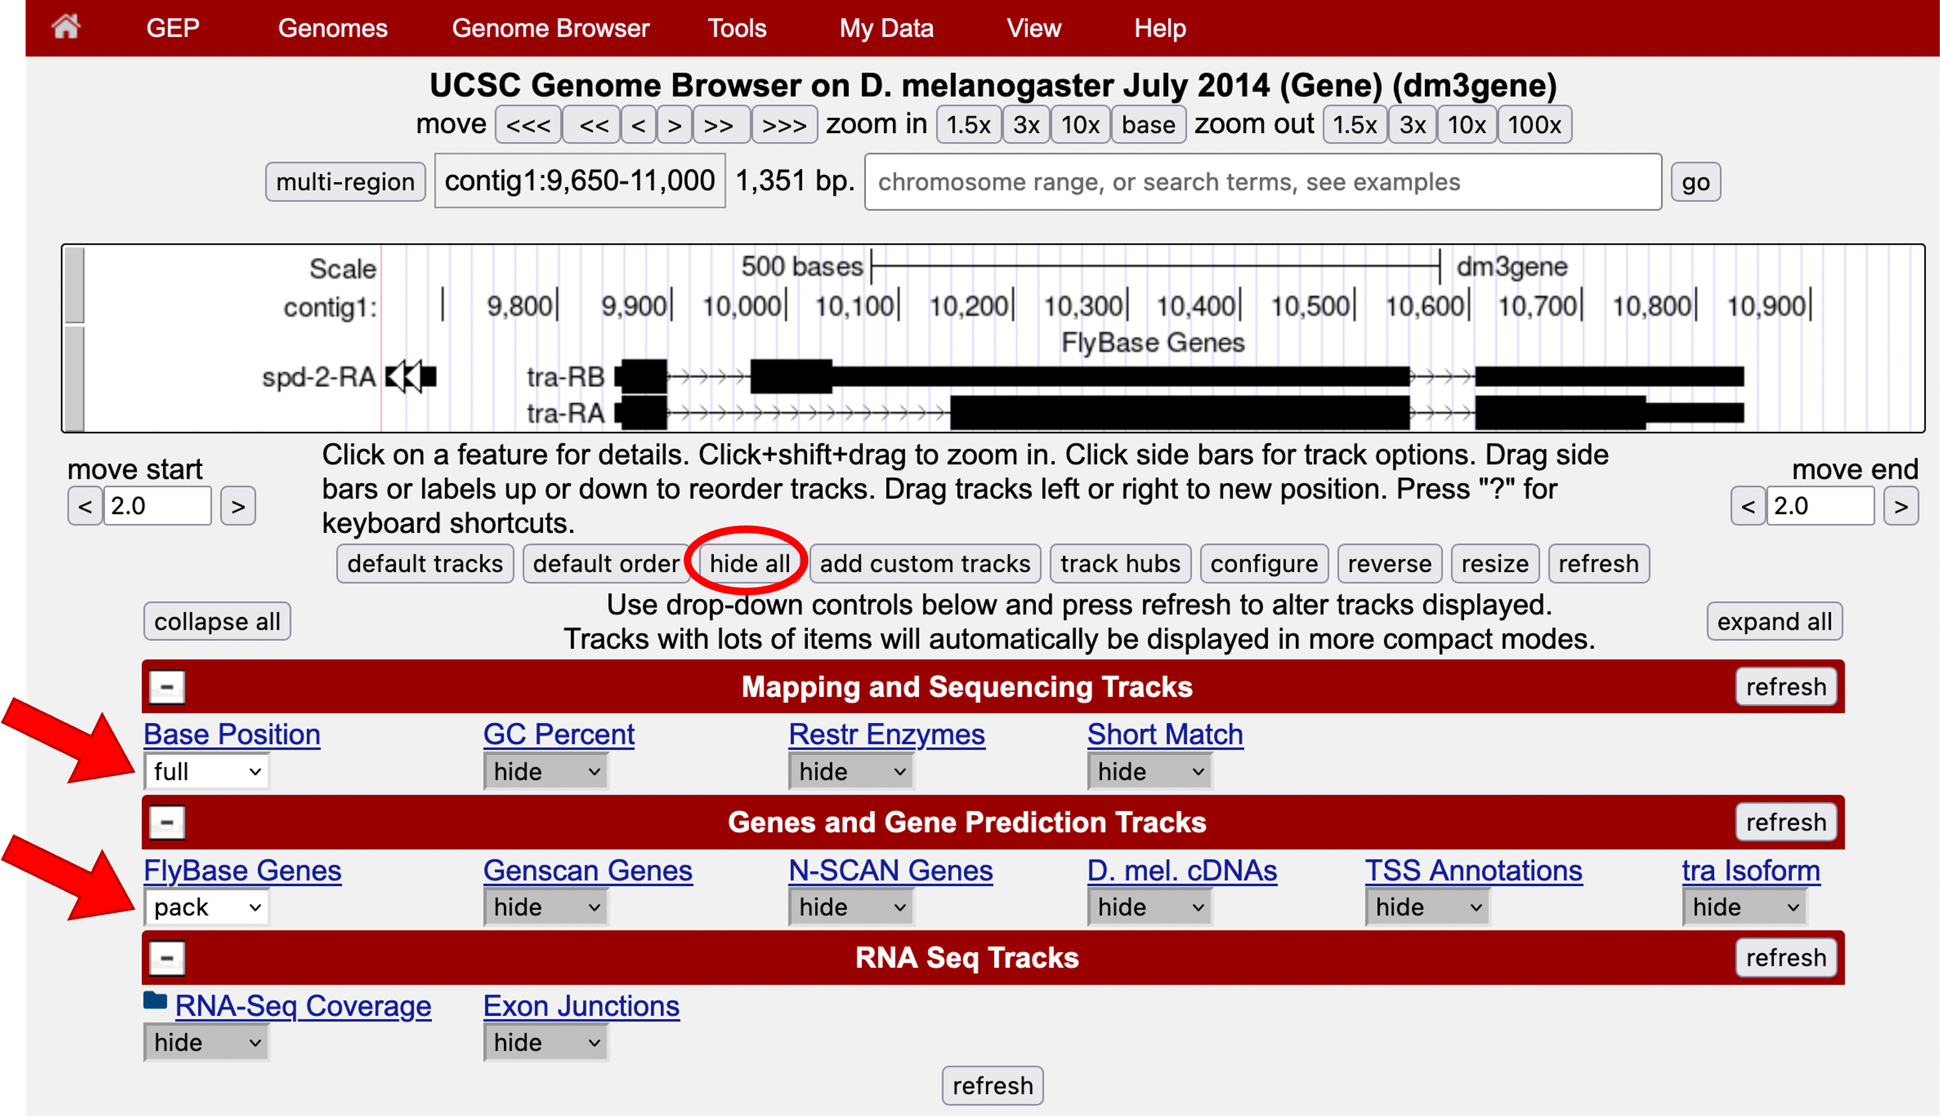Decrease move end with < stepper
1940x1117 pixels.
1748,506
